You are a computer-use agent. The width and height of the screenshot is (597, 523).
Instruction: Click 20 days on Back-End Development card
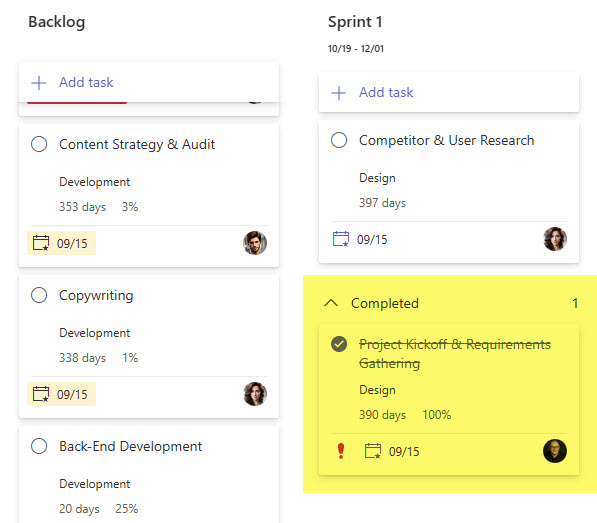pyautogui.click(x=79, y=509)
